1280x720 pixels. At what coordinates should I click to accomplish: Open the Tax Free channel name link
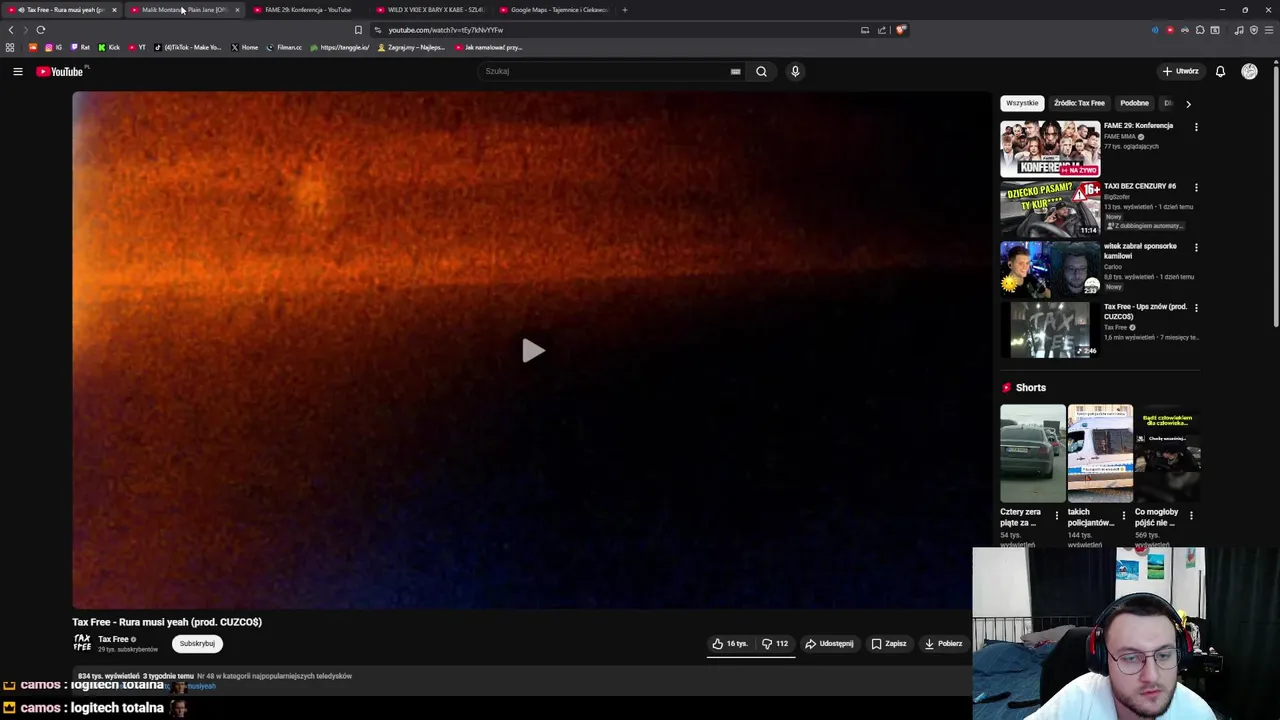point(113,639)
